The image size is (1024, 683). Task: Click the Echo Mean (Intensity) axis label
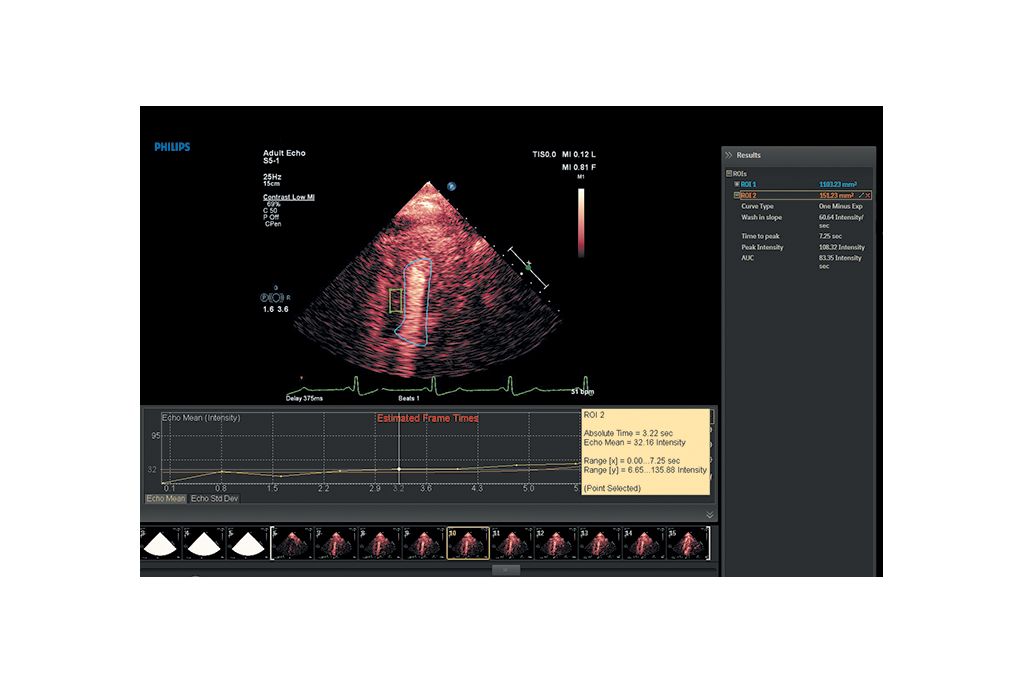pyautogui.click(x=201, y=418)
